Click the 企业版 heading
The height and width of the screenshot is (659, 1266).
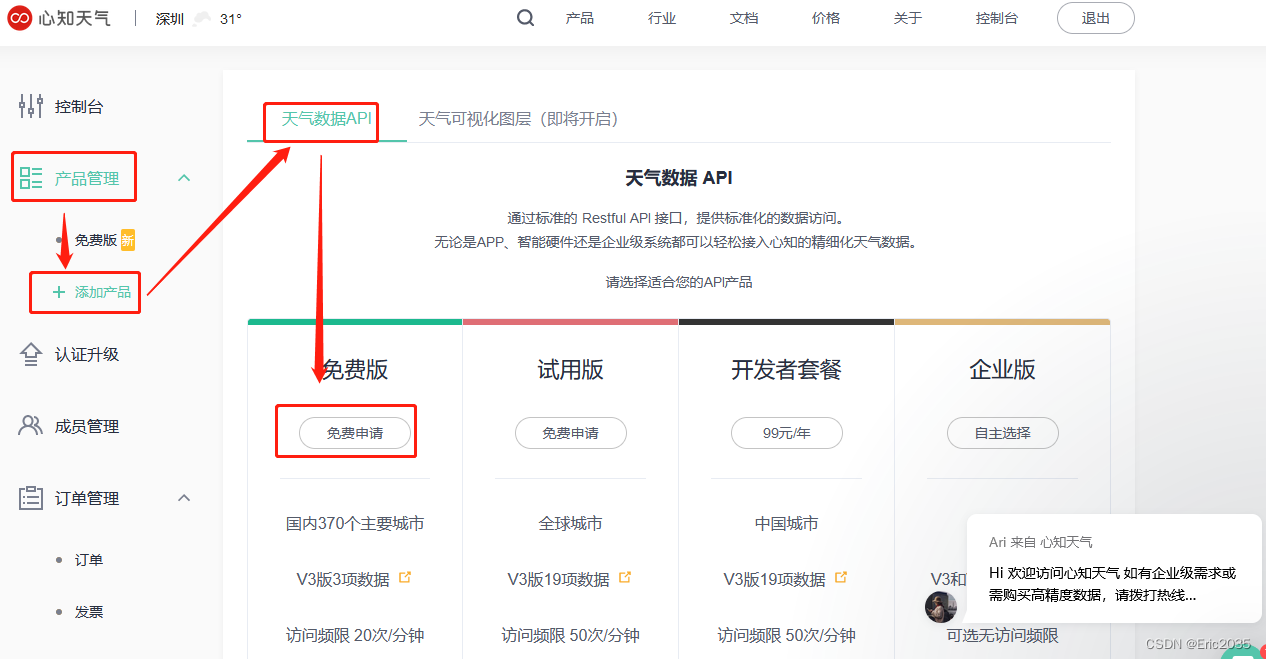[1003, 370]
